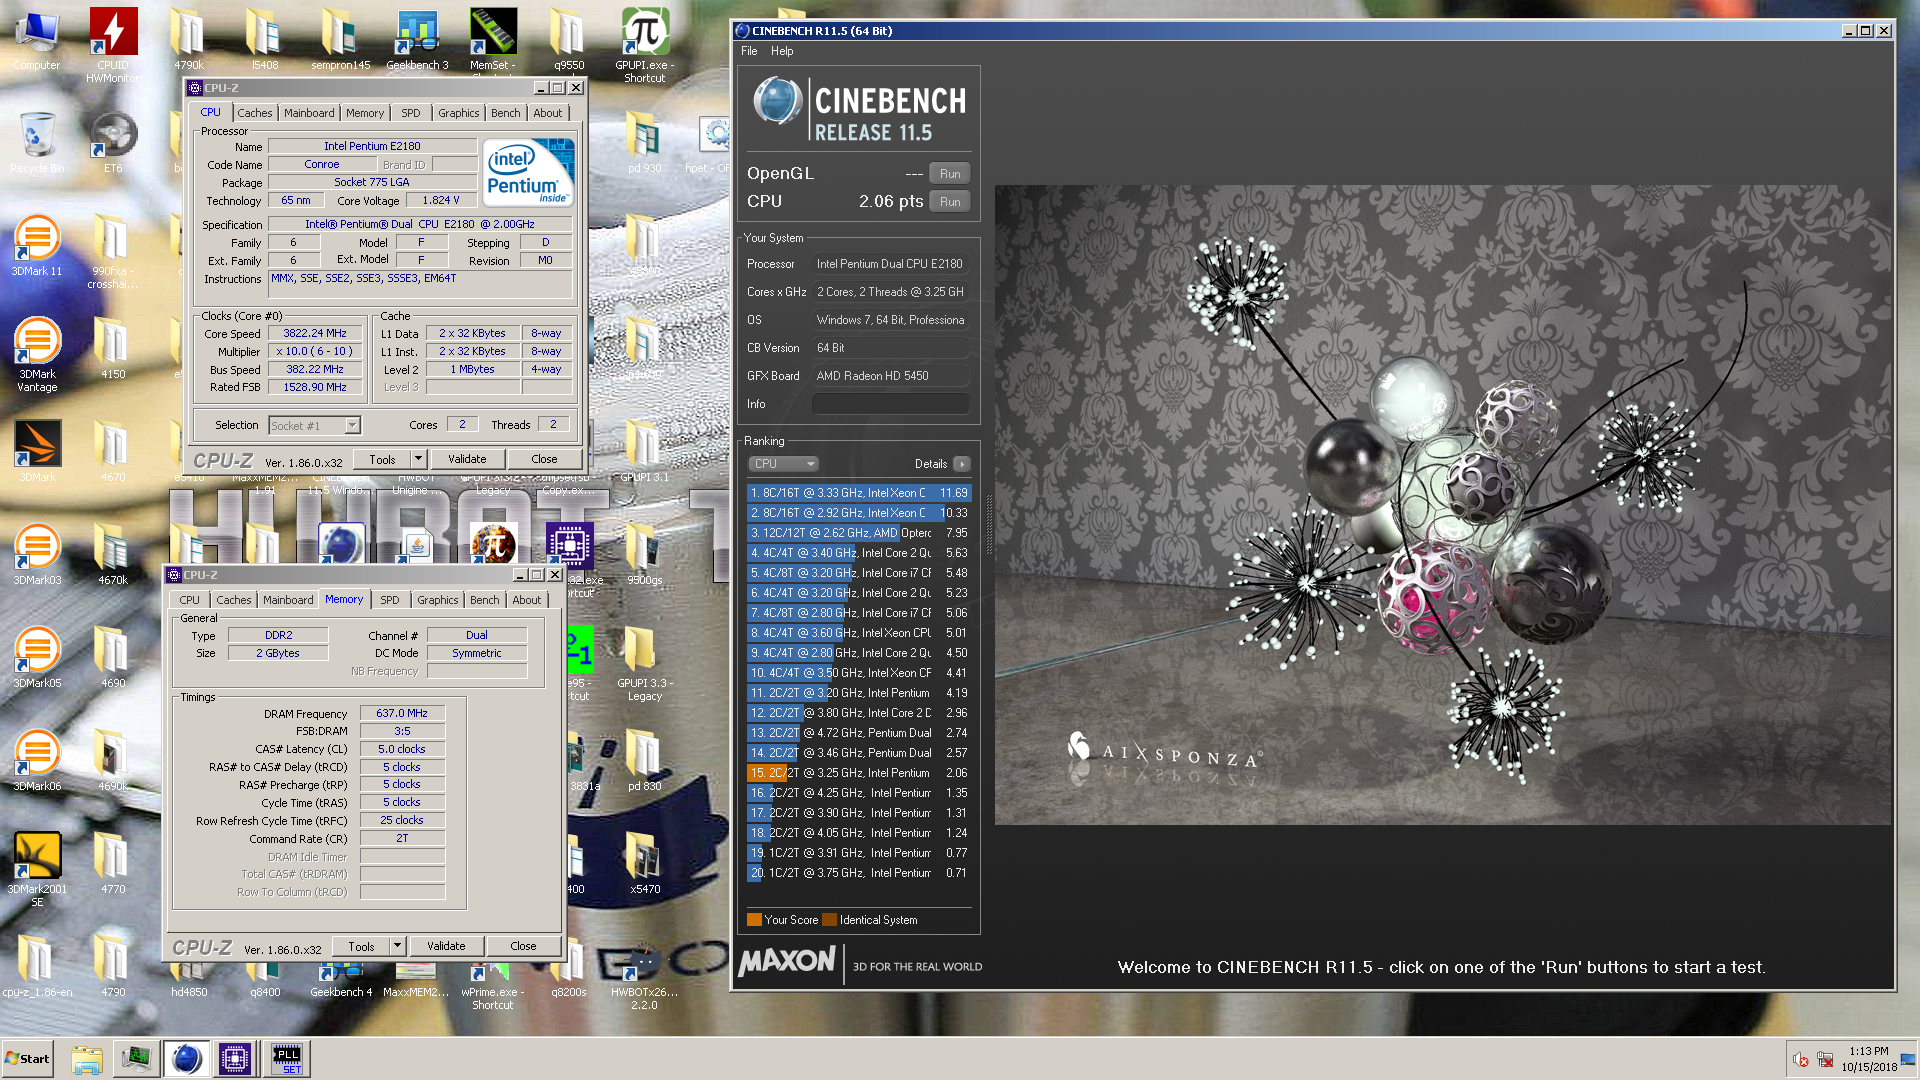This screenshot has height=1080, width=1920.
Task: Click CPU-Z taskbar icon
Action: tap(235, 1059)
